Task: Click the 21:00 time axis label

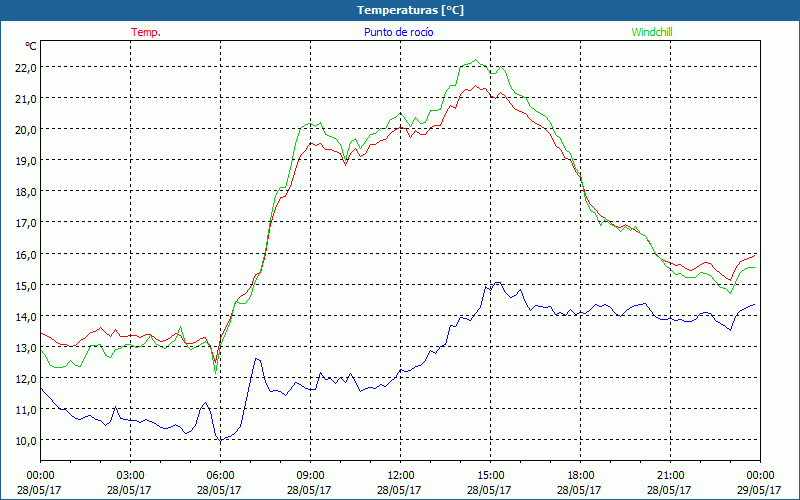Action: pos(670,475)
